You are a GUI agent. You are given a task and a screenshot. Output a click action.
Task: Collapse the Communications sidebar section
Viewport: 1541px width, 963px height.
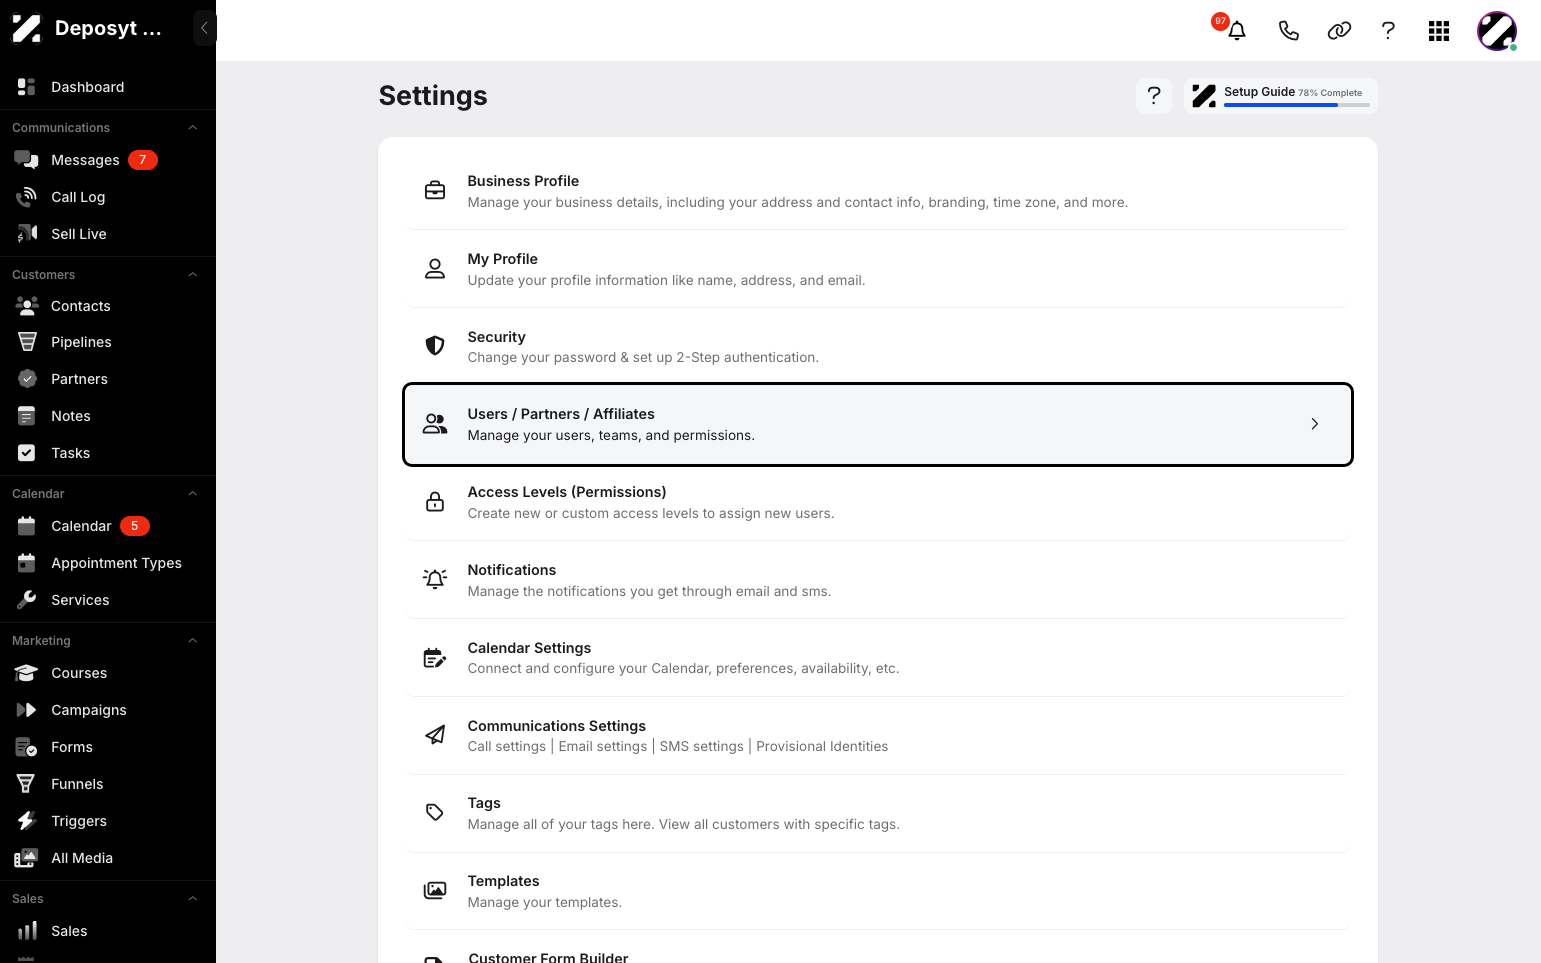[193, 128]
